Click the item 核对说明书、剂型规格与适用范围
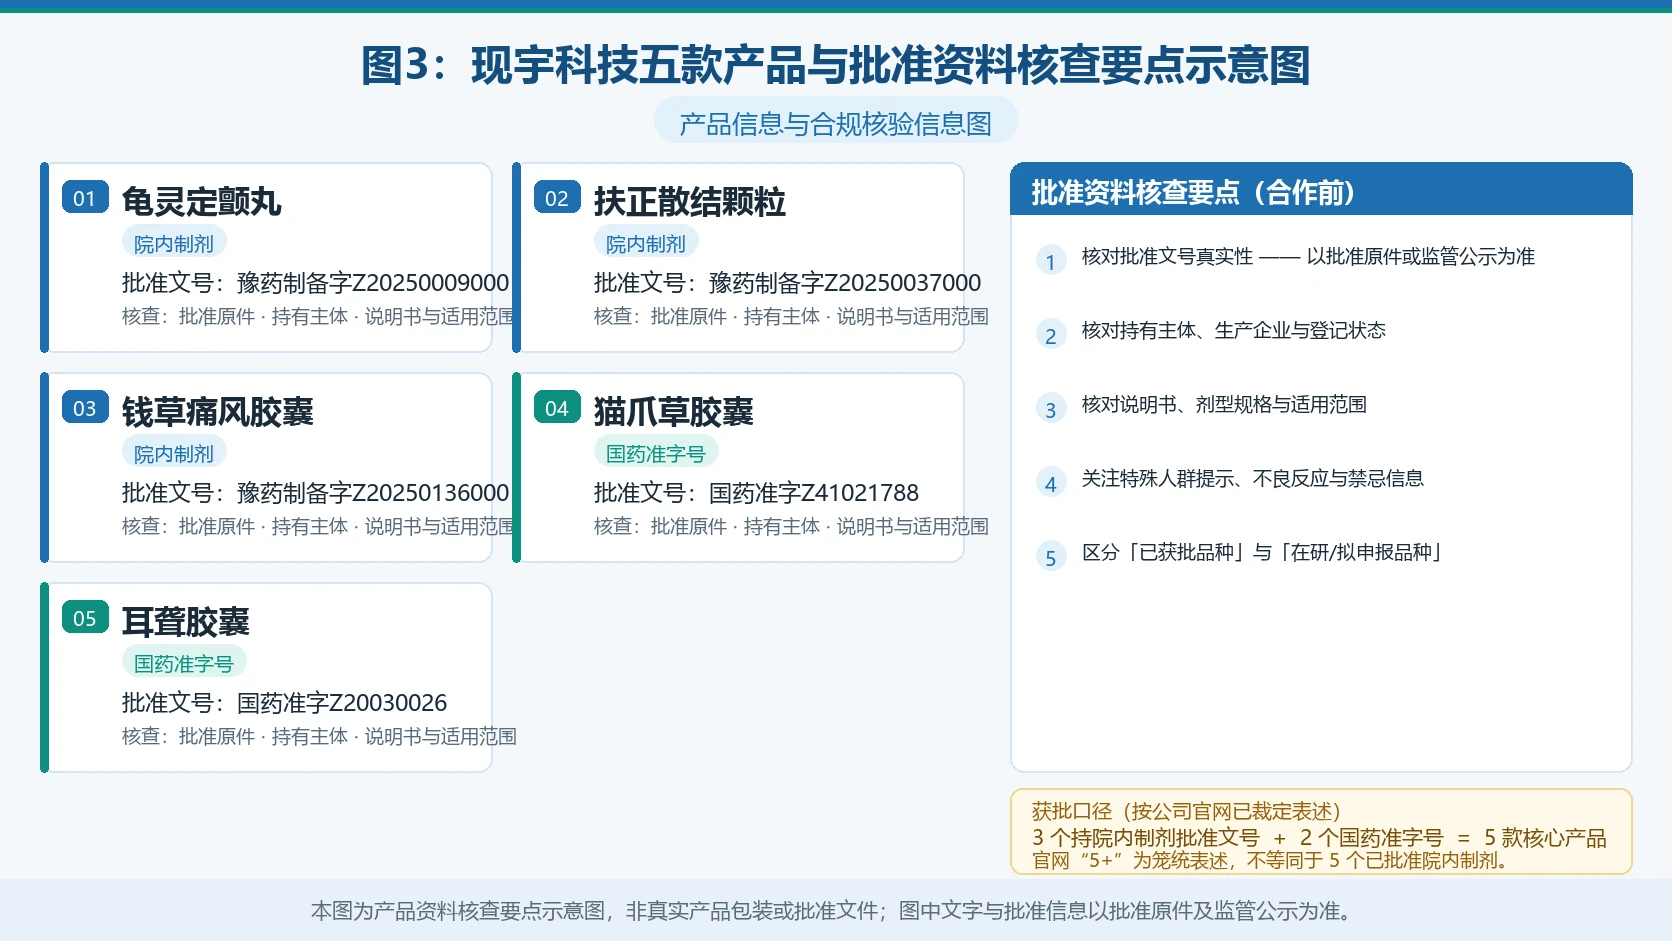This screenshot has height=941, width=1672. tap(1224, 405)
